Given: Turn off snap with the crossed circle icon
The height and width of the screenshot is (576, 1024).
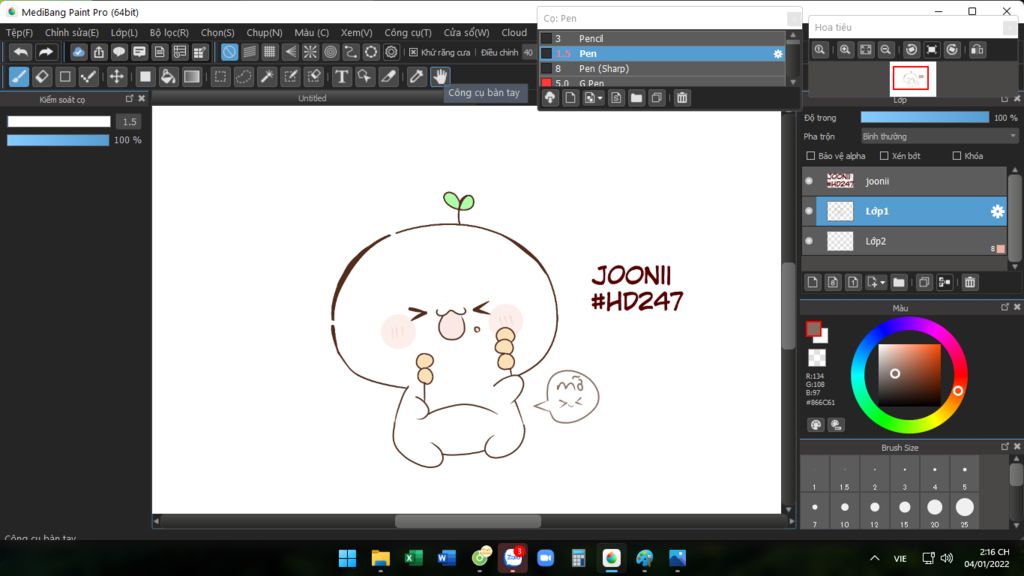Looking at the screenshot, I should pos(229,52).
